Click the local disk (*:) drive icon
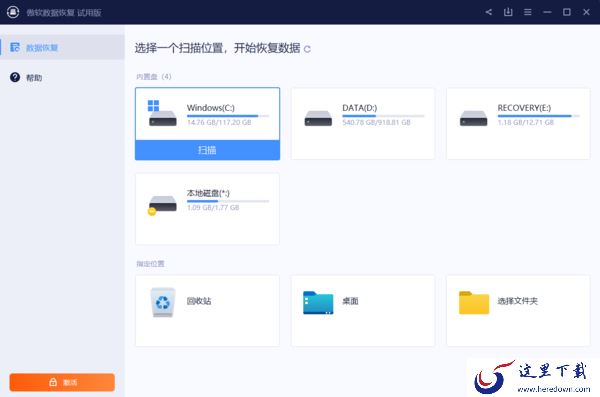600x397 pixels. [162, 205]
